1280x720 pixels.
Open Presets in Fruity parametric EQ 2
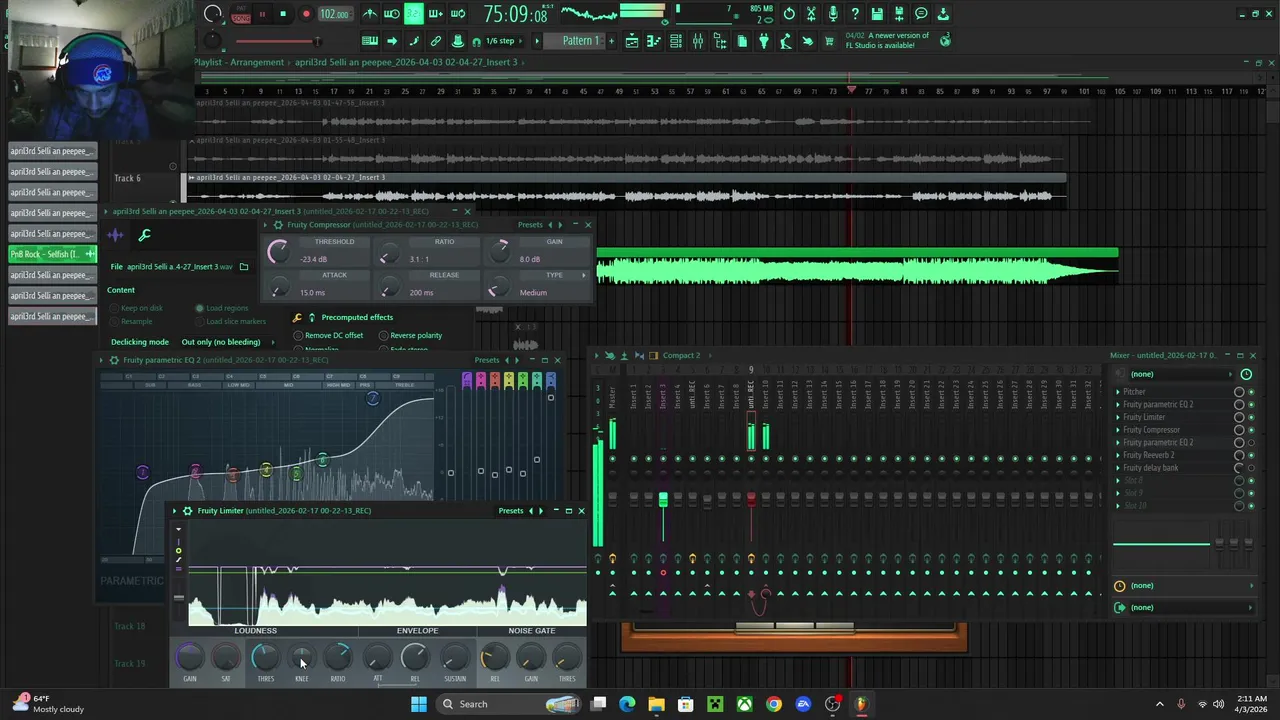coord(487,360)
